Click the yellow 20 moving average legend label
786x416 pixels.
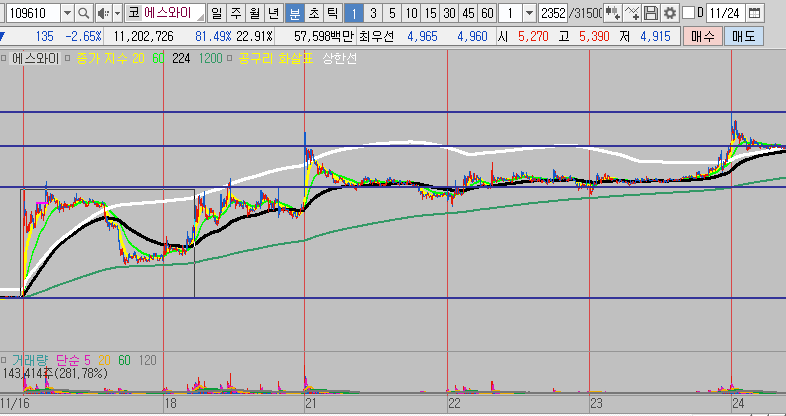138,59
